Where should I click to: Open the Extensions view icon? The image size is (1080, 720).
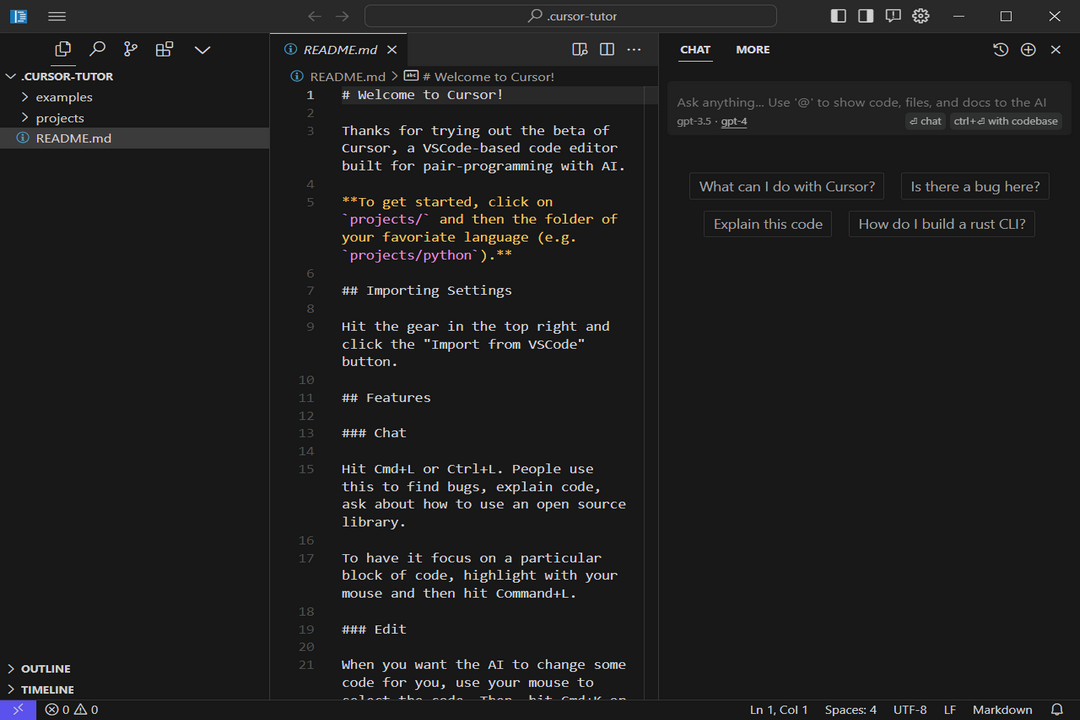[x=164, y=49]
